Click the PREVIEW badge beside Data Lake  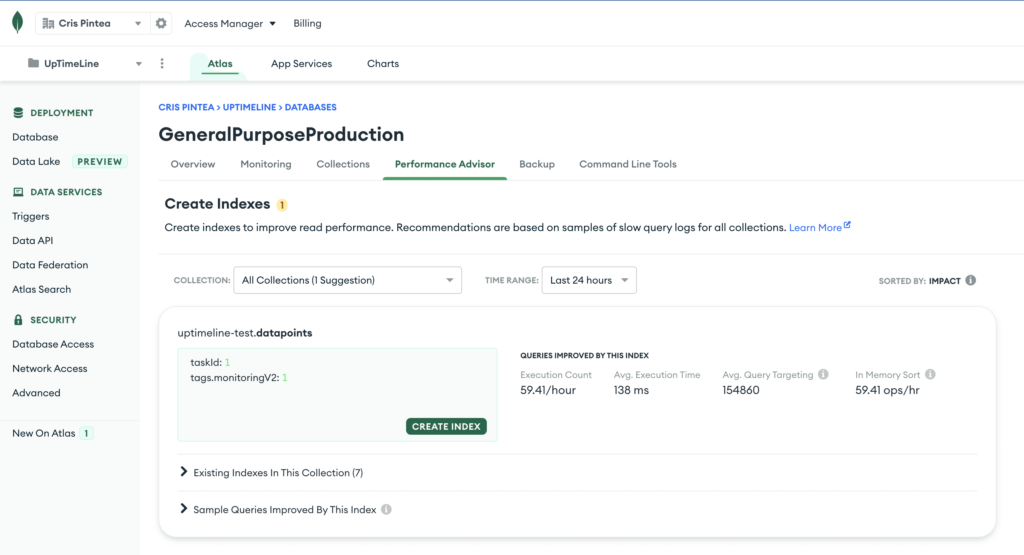pyautogui.click(x=99, y=161)
